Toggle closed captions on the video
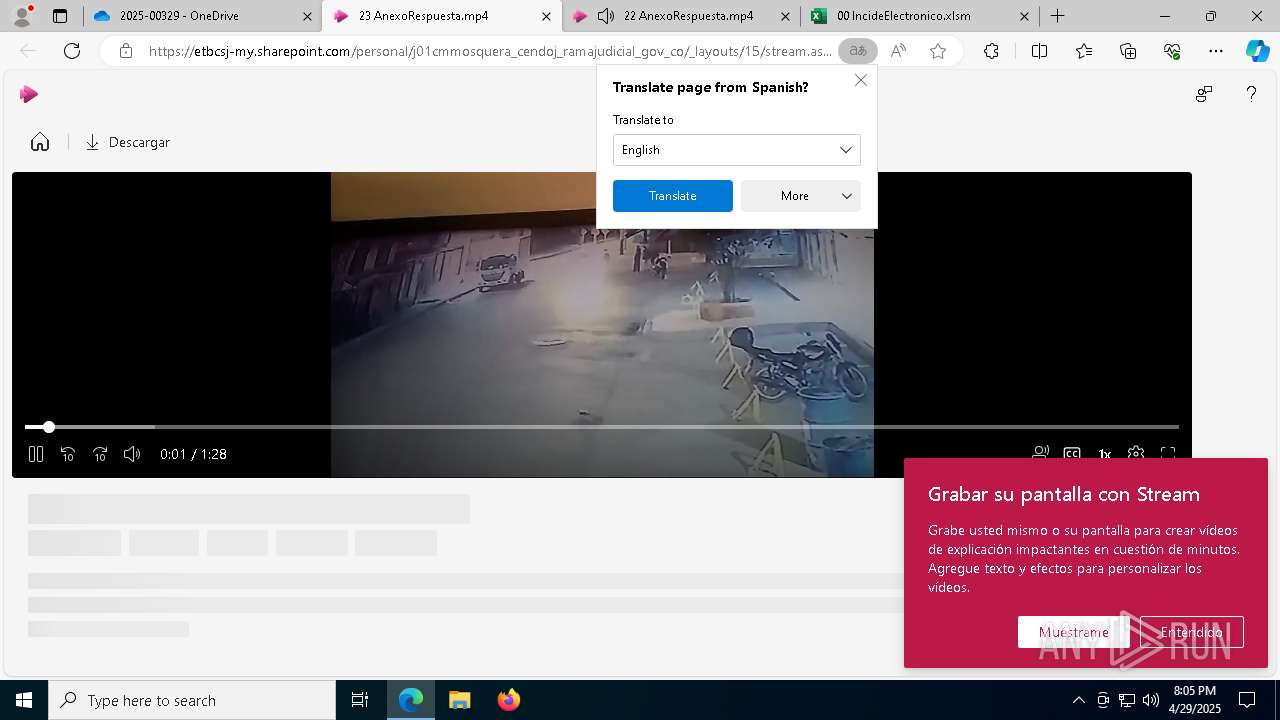Screen dimensions: 1280x720 click(x=1072, y=453)
